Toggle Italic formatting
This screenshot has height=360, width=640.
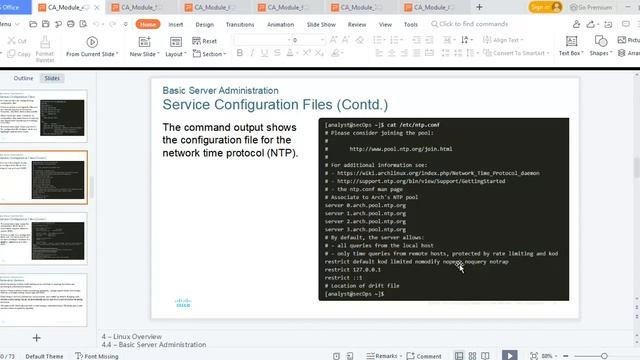(252, 53)
